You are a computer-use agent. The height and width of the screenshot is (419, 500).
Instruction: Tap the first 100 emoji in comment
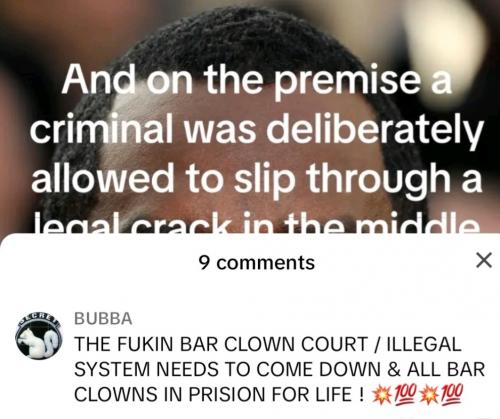pyautogui.click(x=405, y=394)
